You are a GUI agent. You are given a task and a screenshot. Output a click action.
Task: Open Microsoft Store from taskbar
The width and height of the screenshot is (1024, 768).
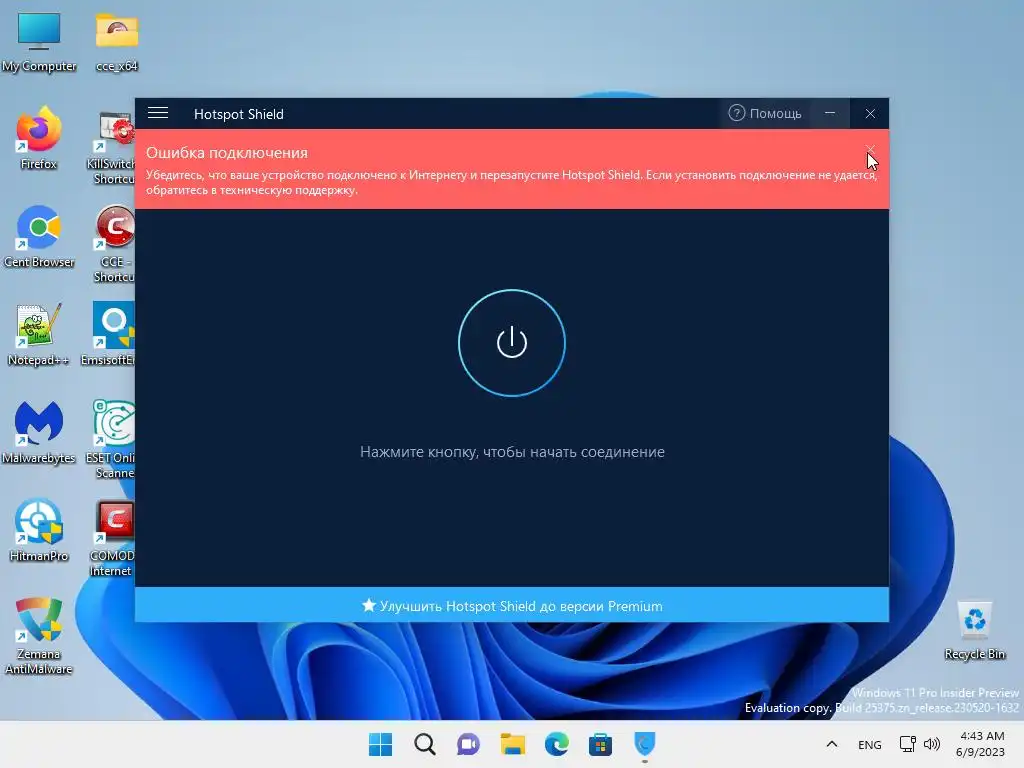pyautogui.click(x=600, y=744)
